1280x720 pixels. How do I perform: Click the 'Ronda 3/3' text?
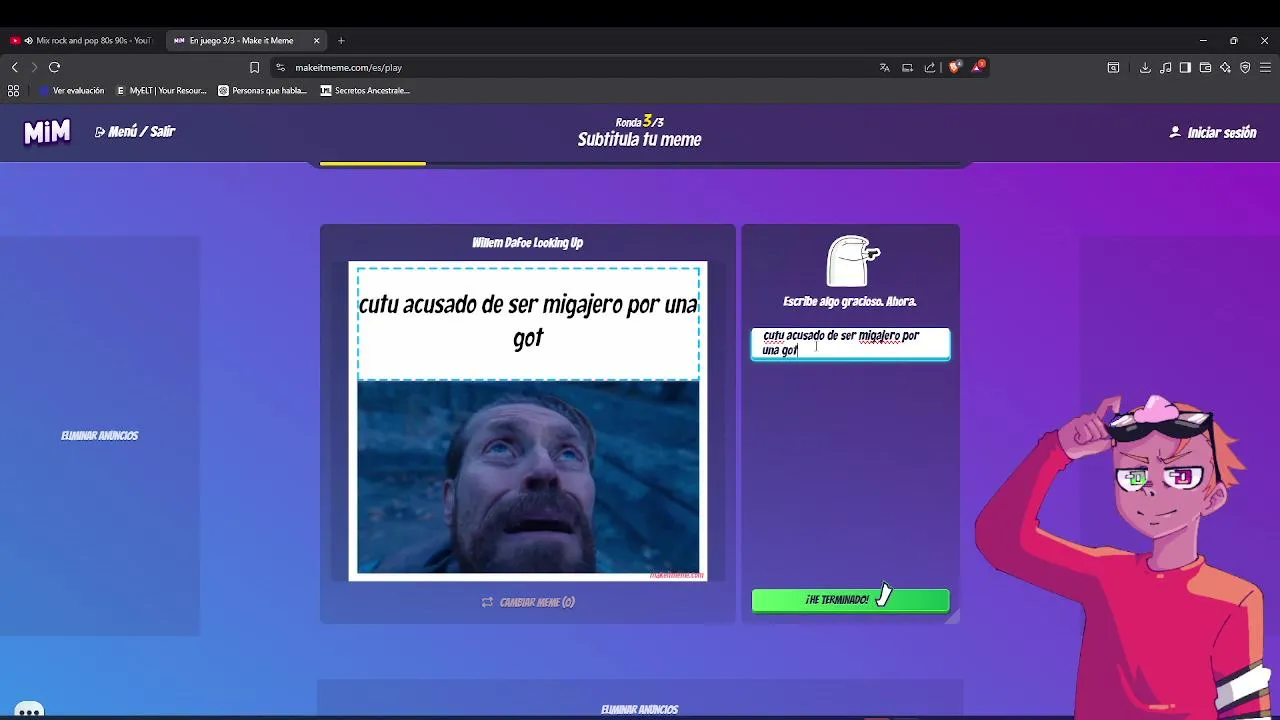pos(640,122)
